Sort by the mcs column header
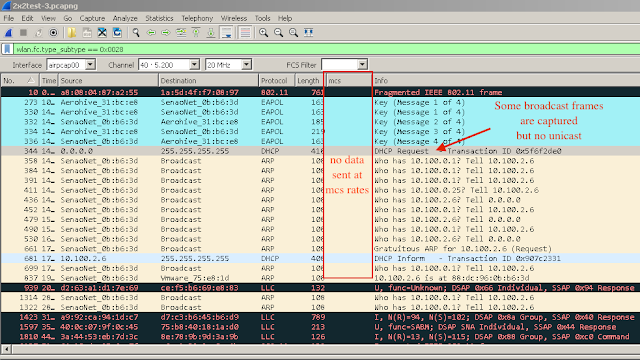The height and width of the screenshot is (360, 640). pyautogui.click(x=348, y=80)
